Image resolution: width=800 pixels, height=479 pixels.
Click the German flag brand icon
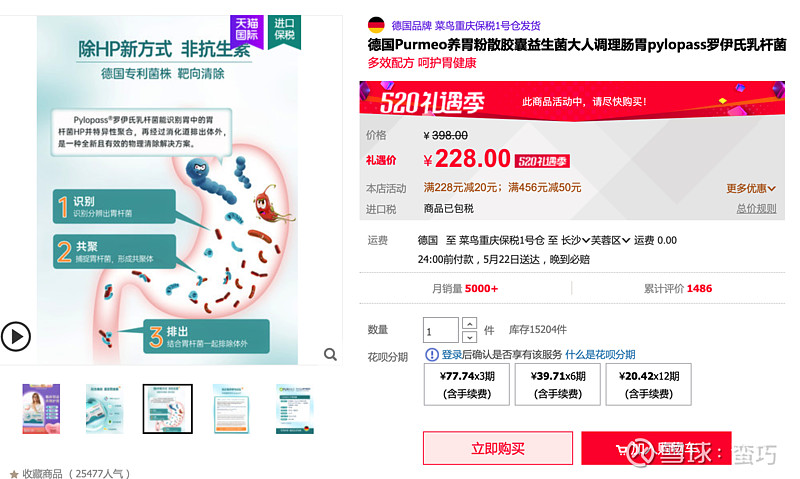[x=376, y=25]
